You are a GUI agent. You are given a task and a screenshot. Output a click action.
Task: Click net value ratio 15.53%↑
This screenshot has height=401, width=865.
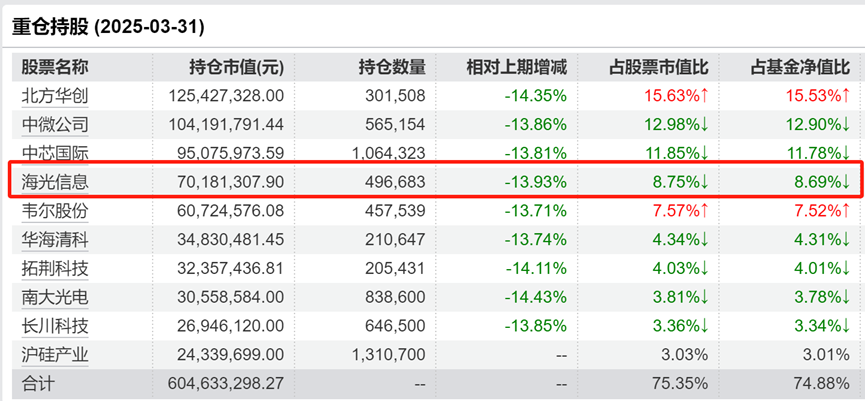tap(816, 96)
